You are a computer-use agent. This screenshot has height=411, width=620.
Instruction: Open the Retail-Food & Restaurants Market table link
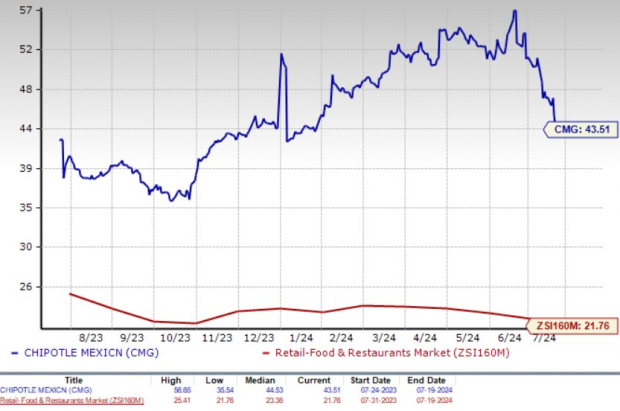71,400
